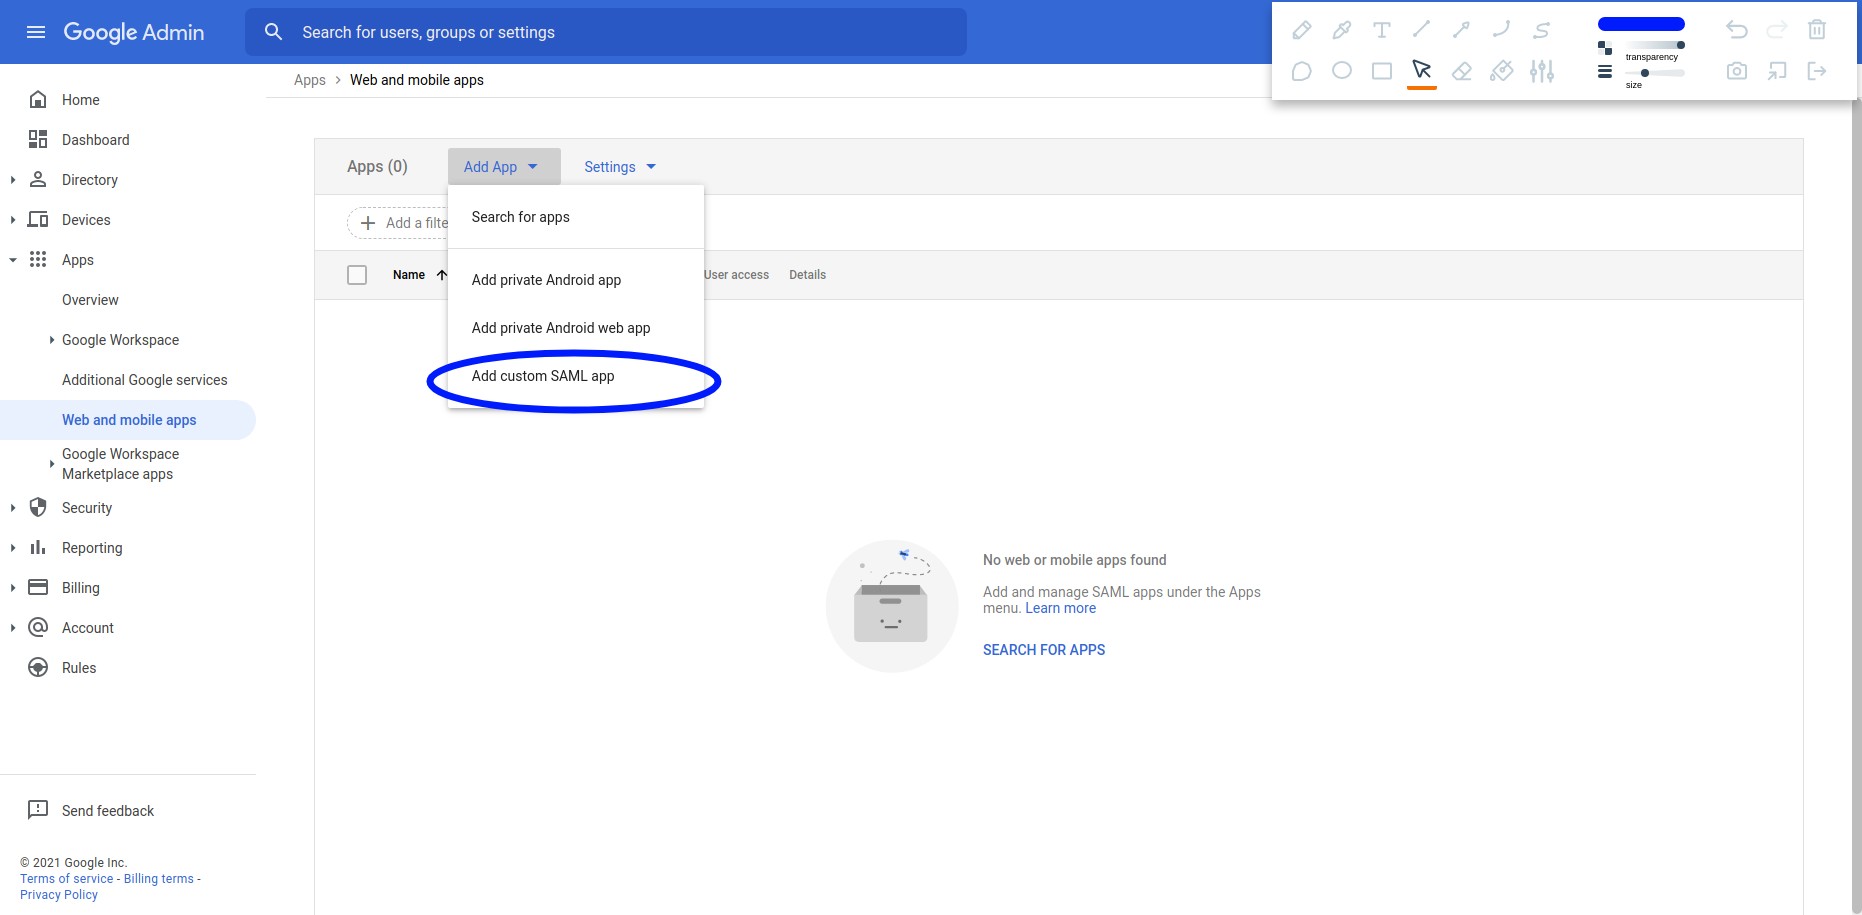Screen dimensions: 1862x915
Task: Click the Details column header
Action: [x=807, y=275]
